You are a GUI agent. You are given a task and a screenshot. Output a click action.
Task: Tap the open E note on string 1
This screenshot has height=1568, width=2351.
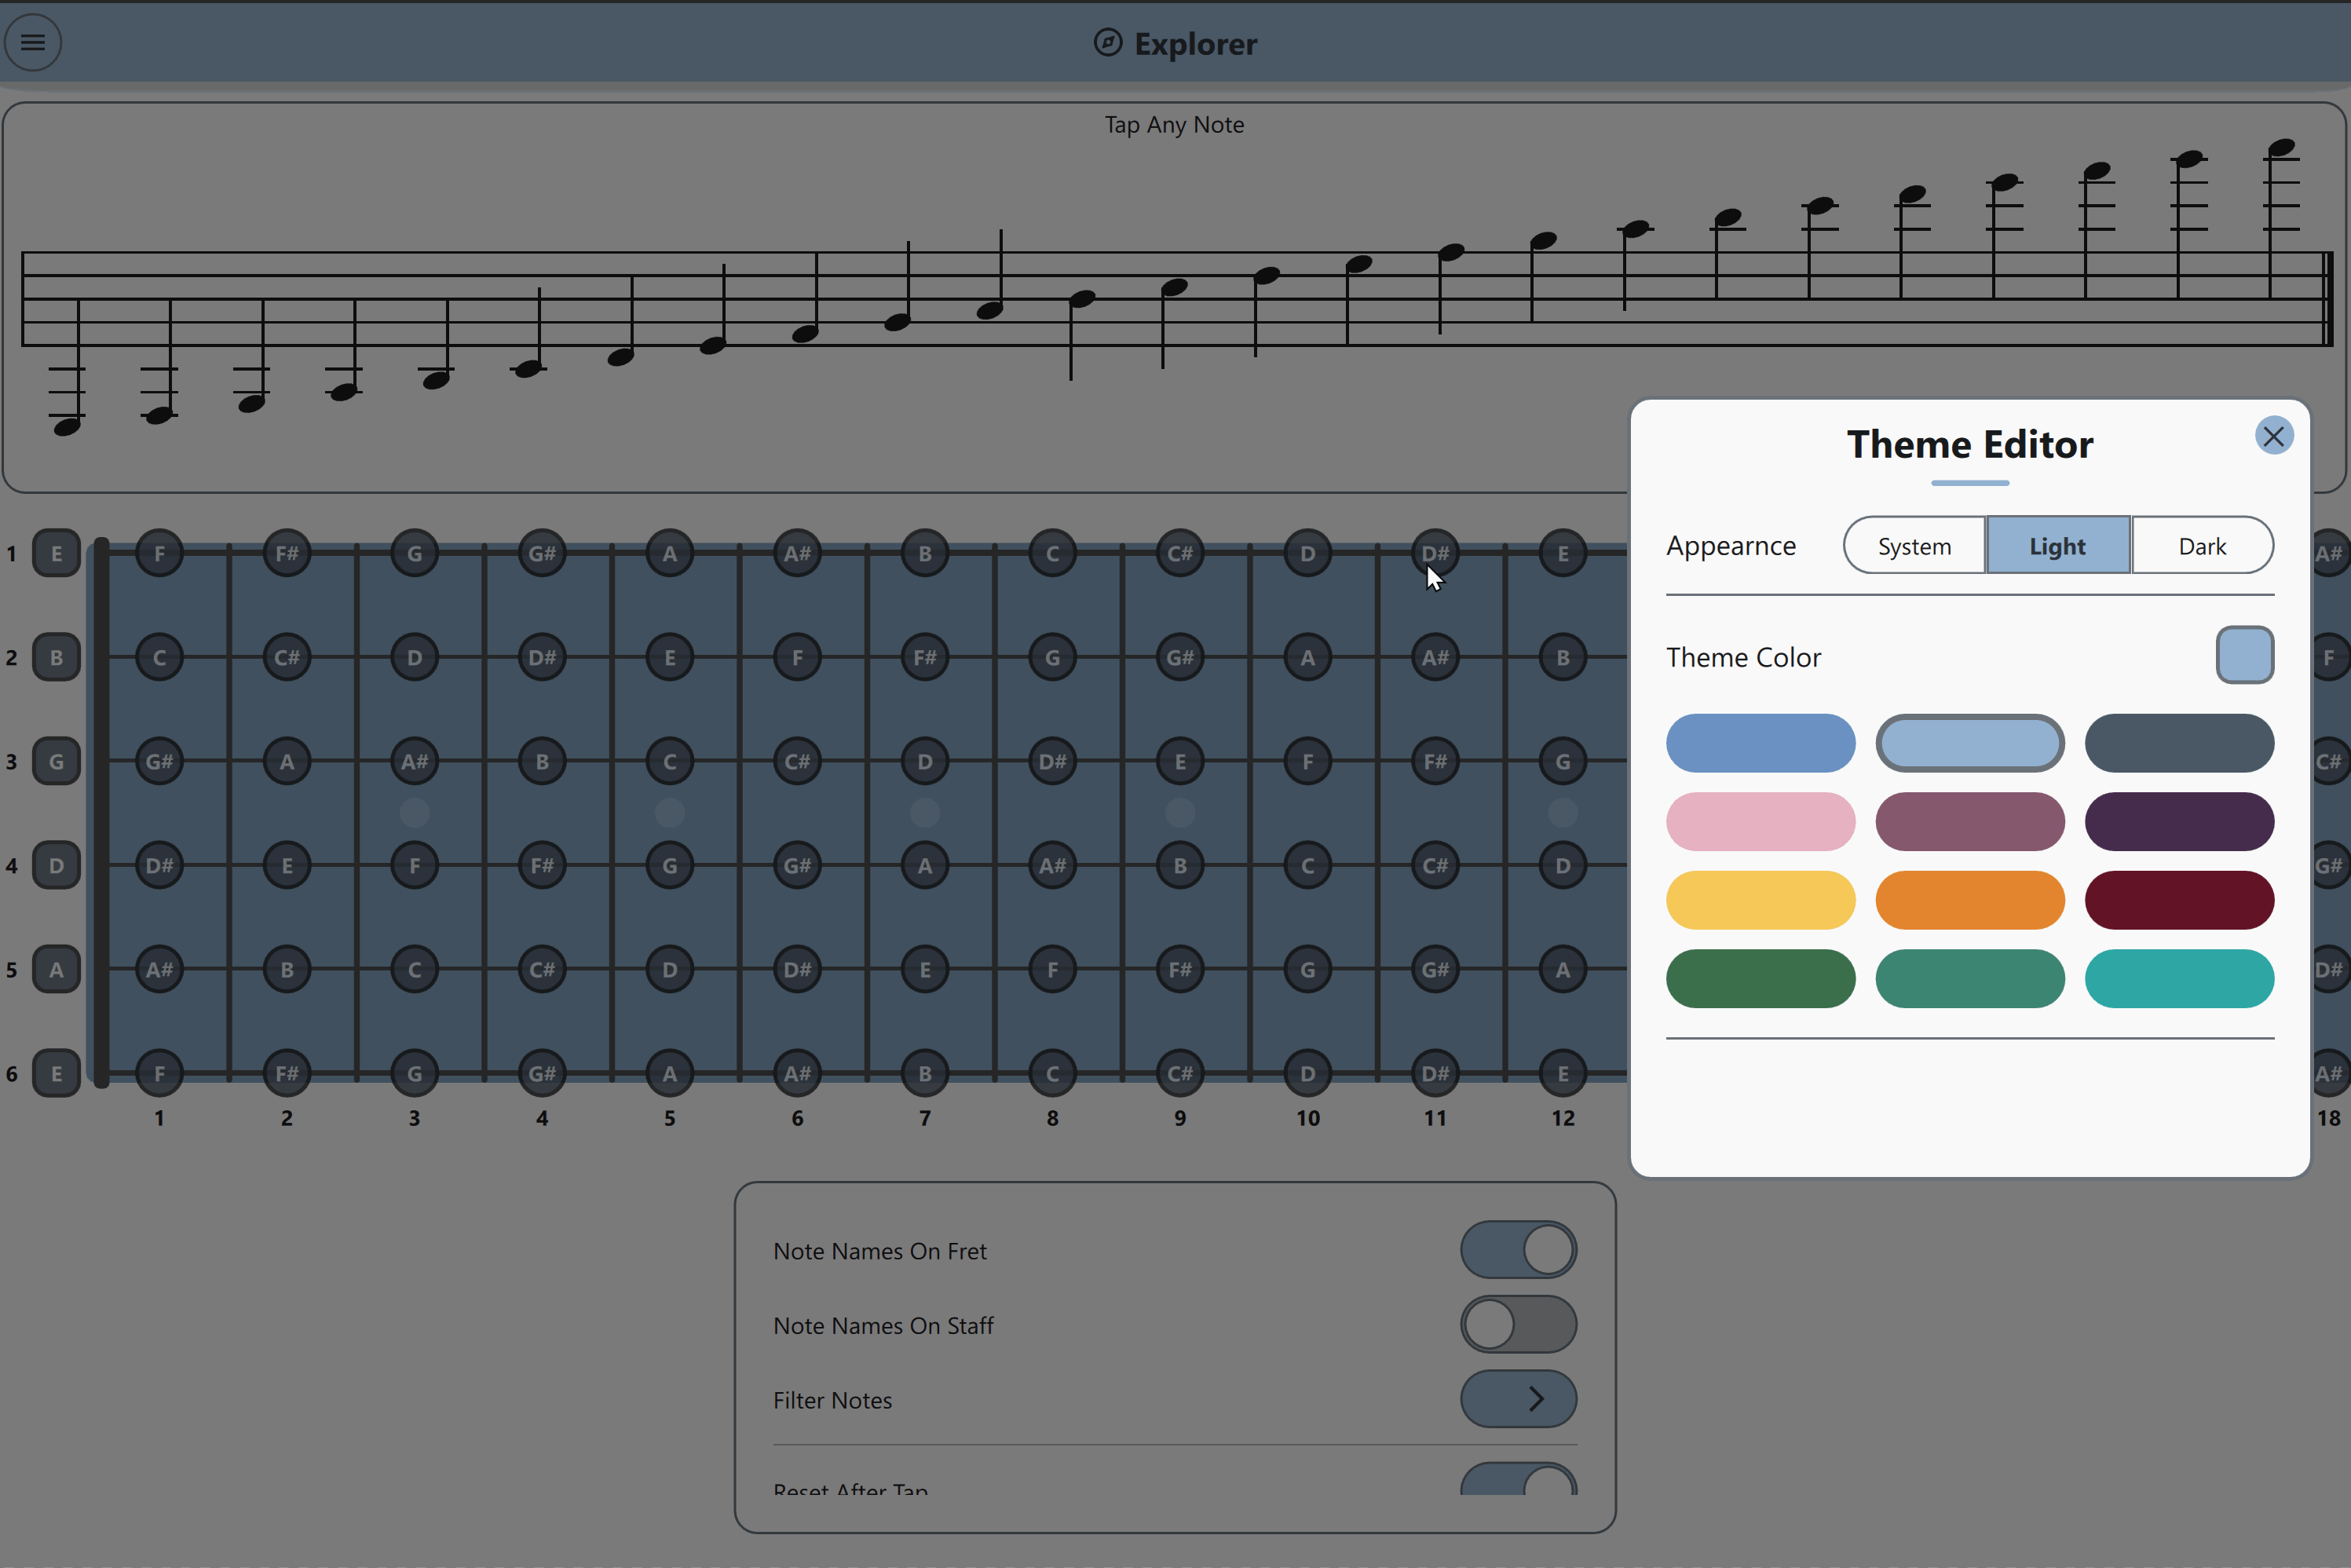click(56, 553)
